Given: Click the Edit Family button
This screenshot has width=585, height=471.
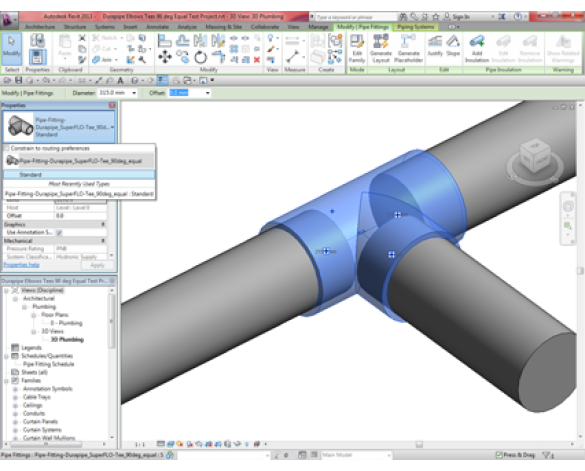Looking at the screenshot, I should [357, 49].
